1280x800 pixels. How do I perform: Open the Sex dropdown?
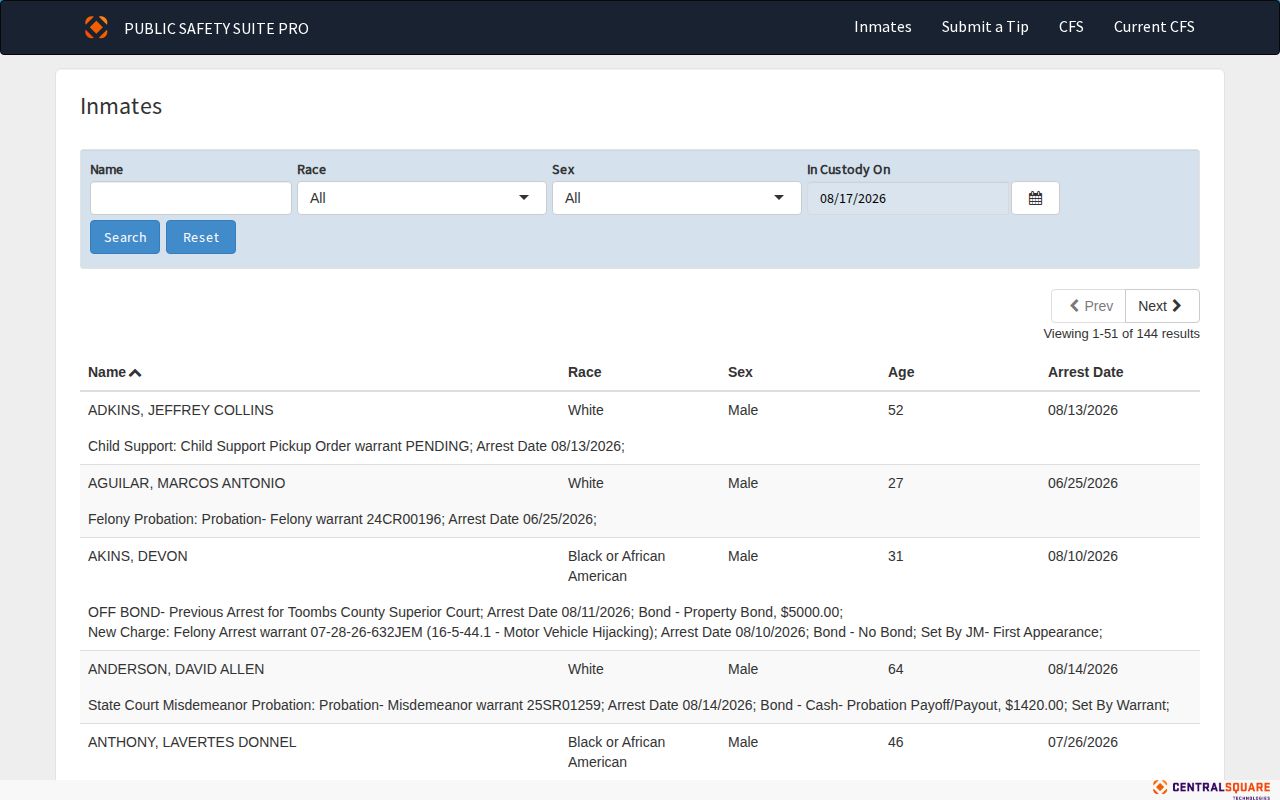[x=677, y=198]
